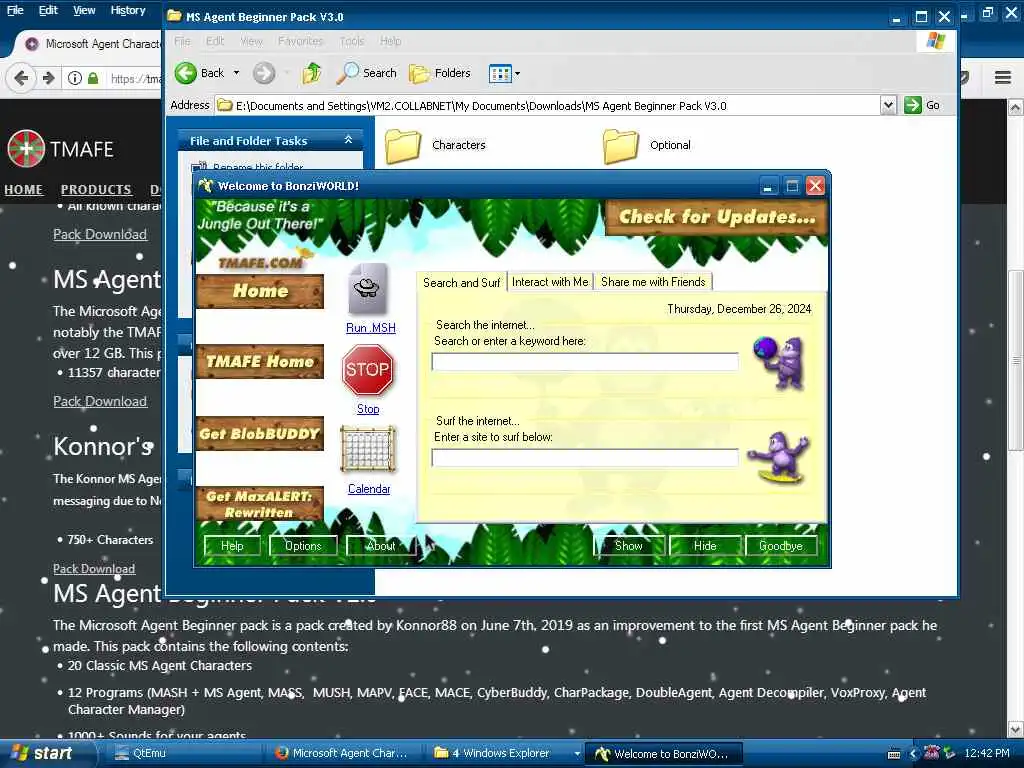1024x768 pixels.
Task: Switch to Interact with Me tab
Action: click(x=550, y=281)
